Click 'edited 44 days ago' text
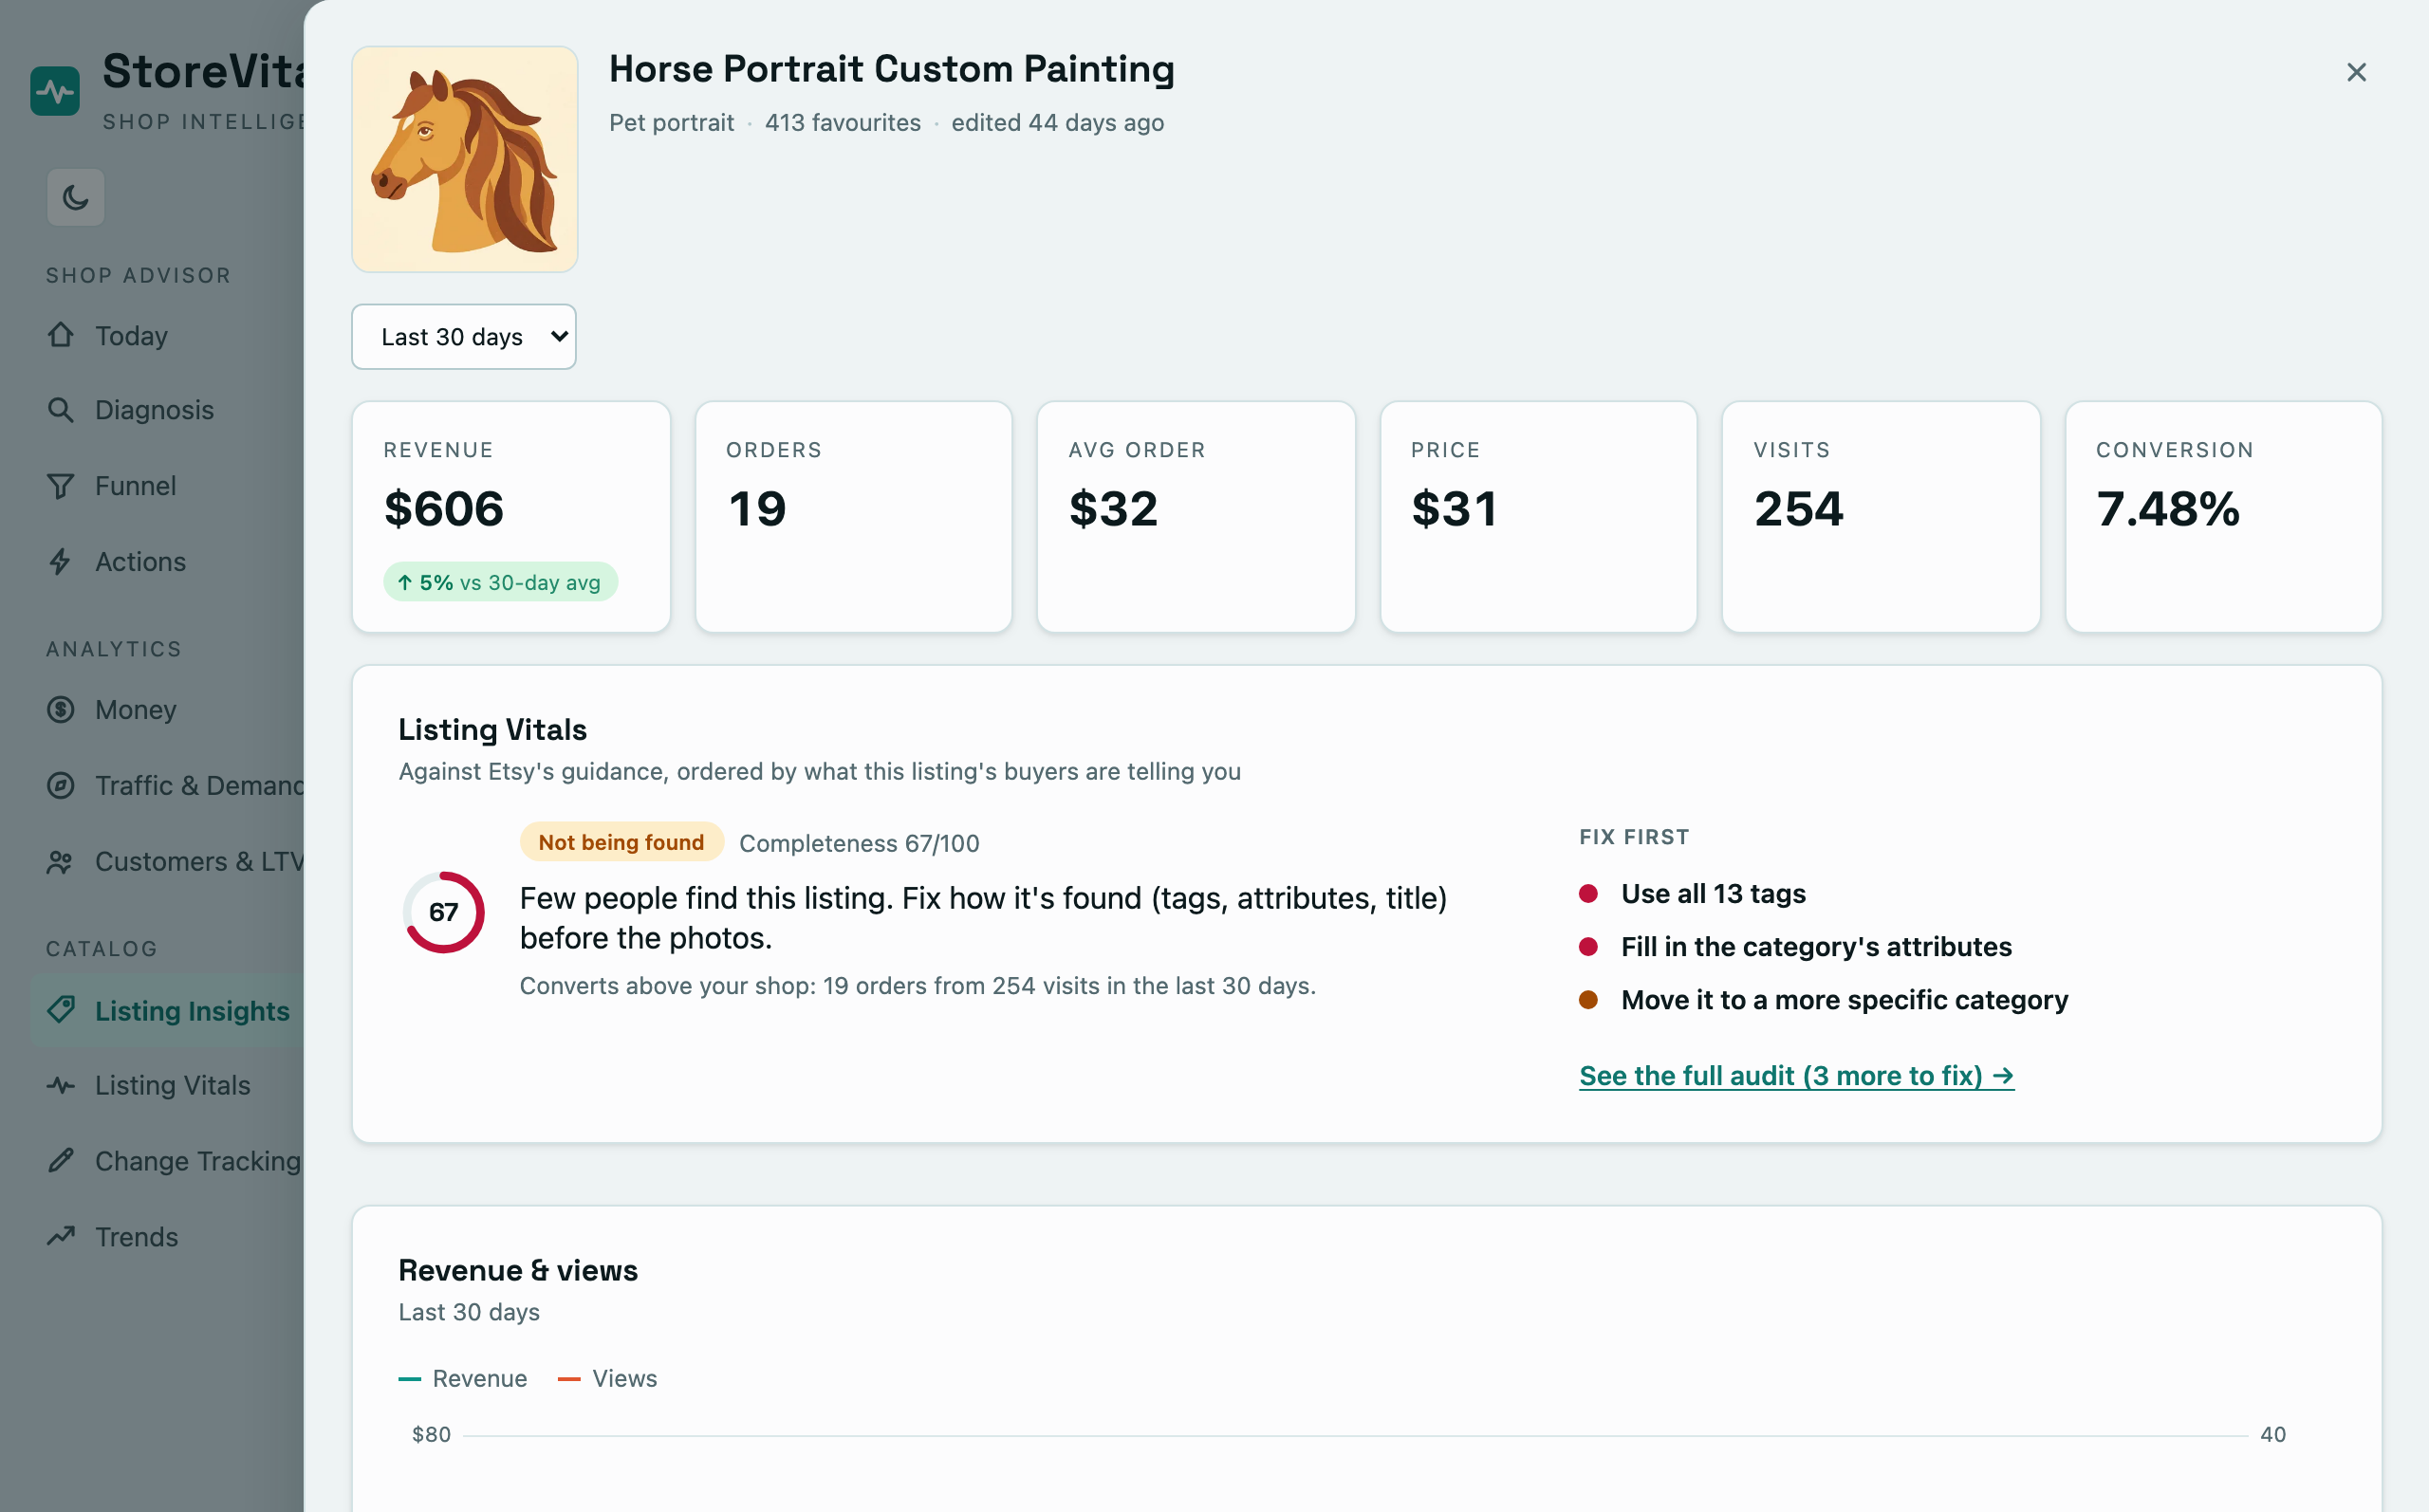Image resolution: width=2429 pixels, height=1512 pixels. [x=1057, y=123]
